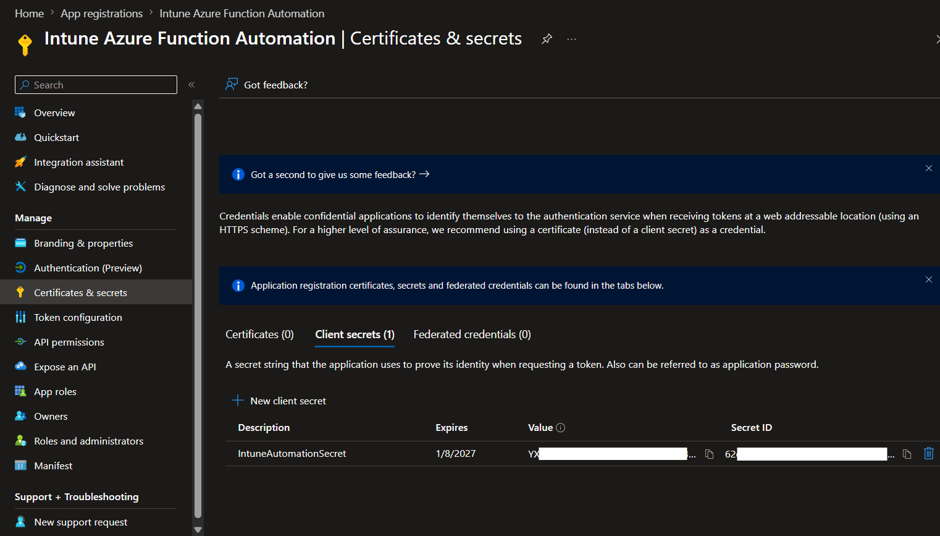Open App roles

tap(55, 392)
